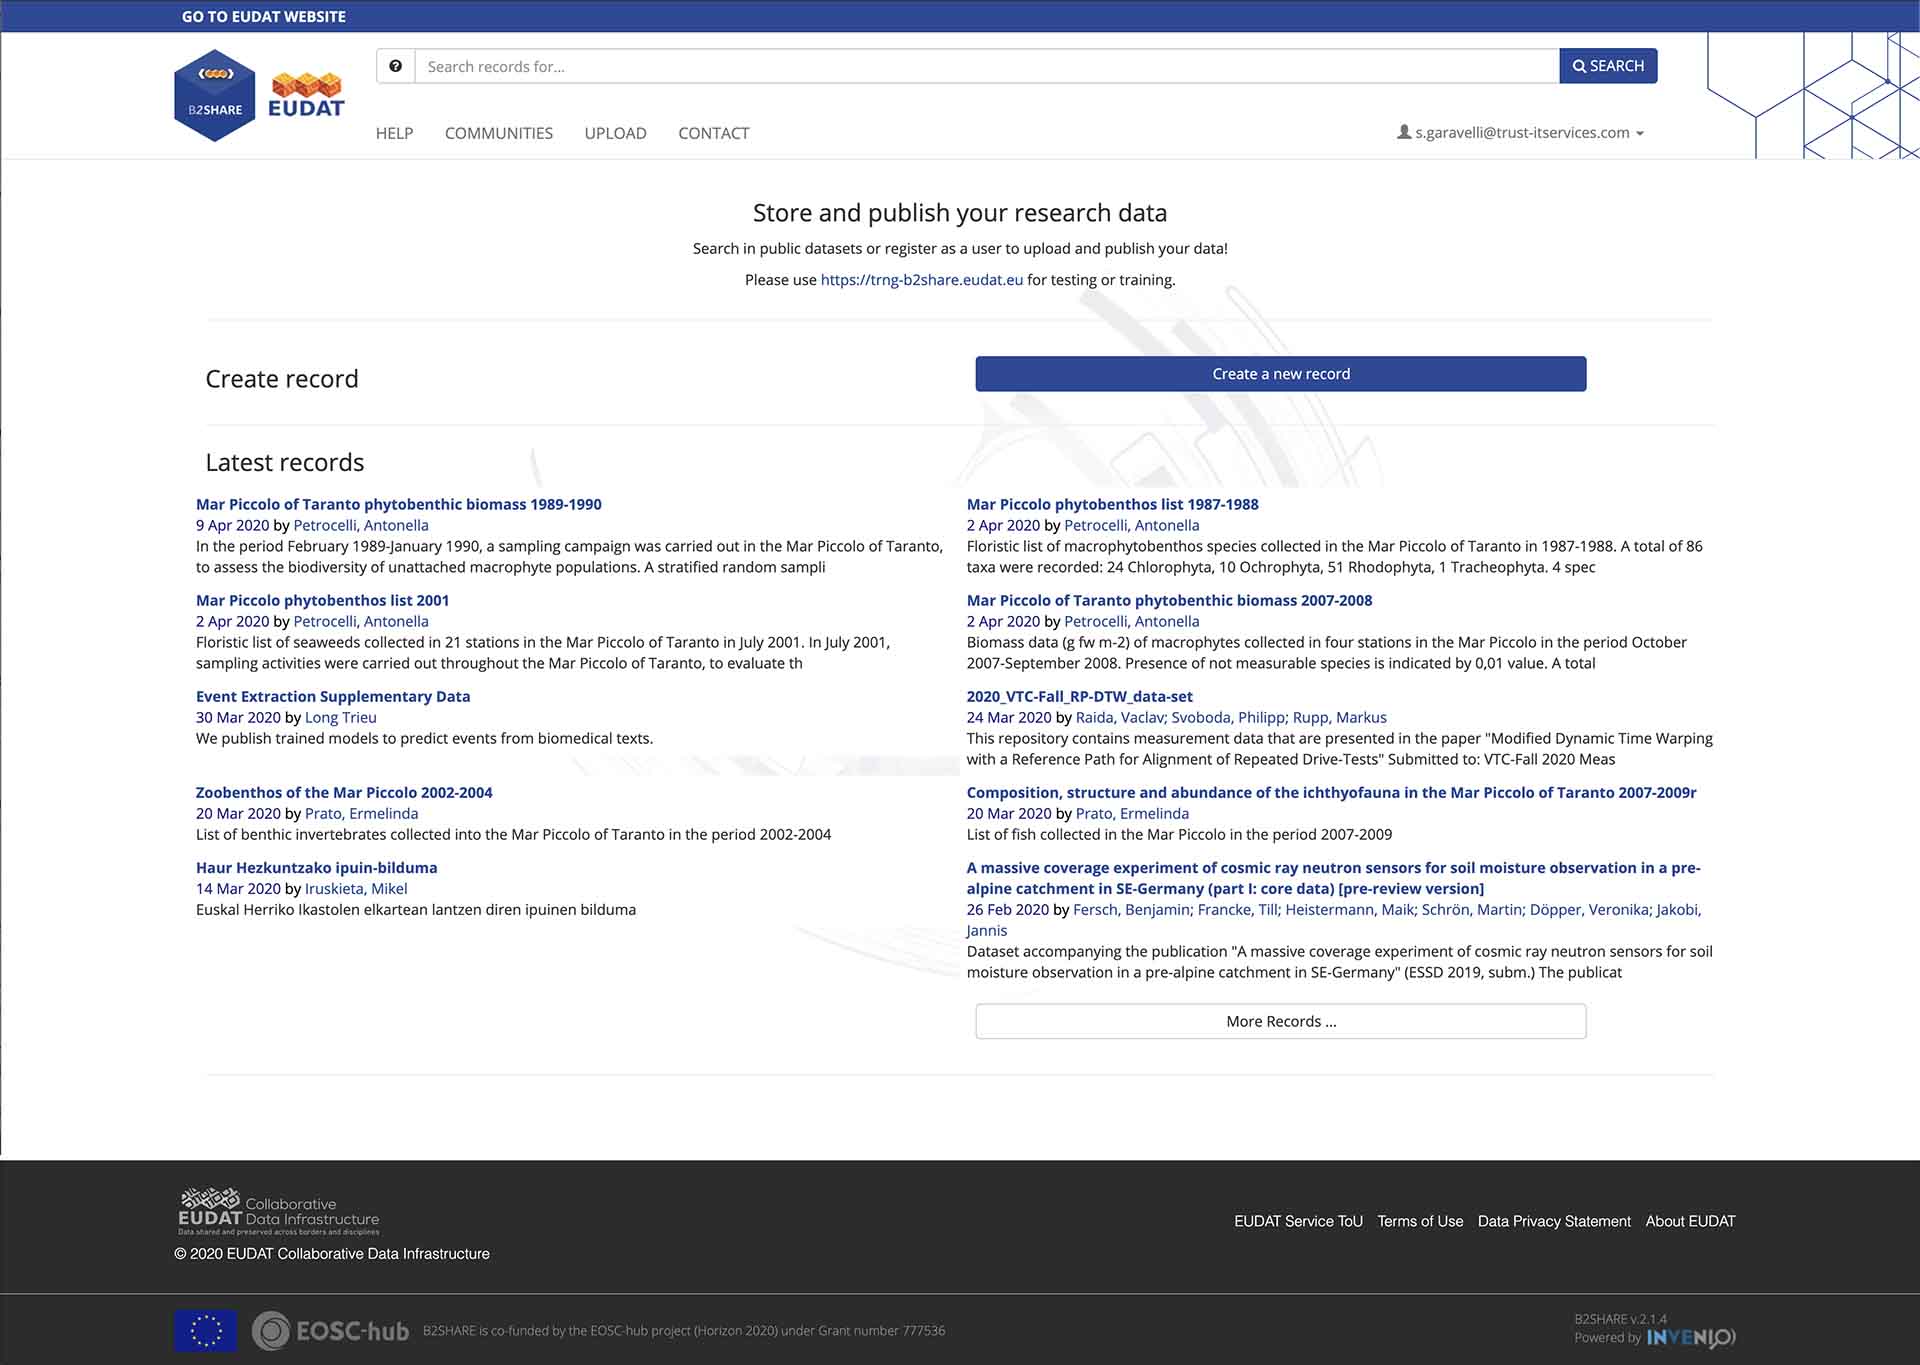Open the COMMUNITIES menu item

coord(499,133)
